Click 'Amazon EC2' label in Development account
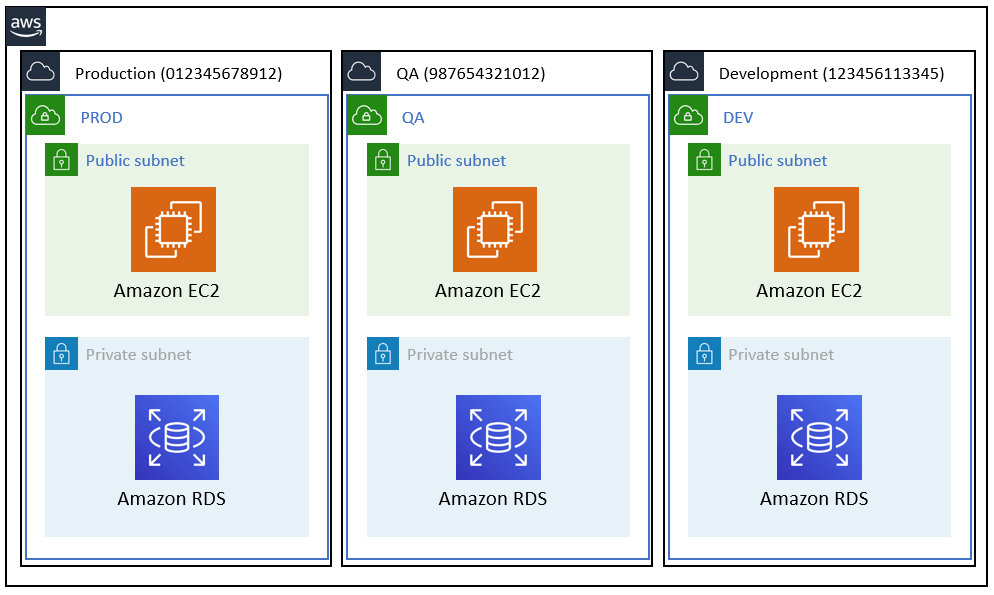The image size is (994, 595). coord(810,291)
